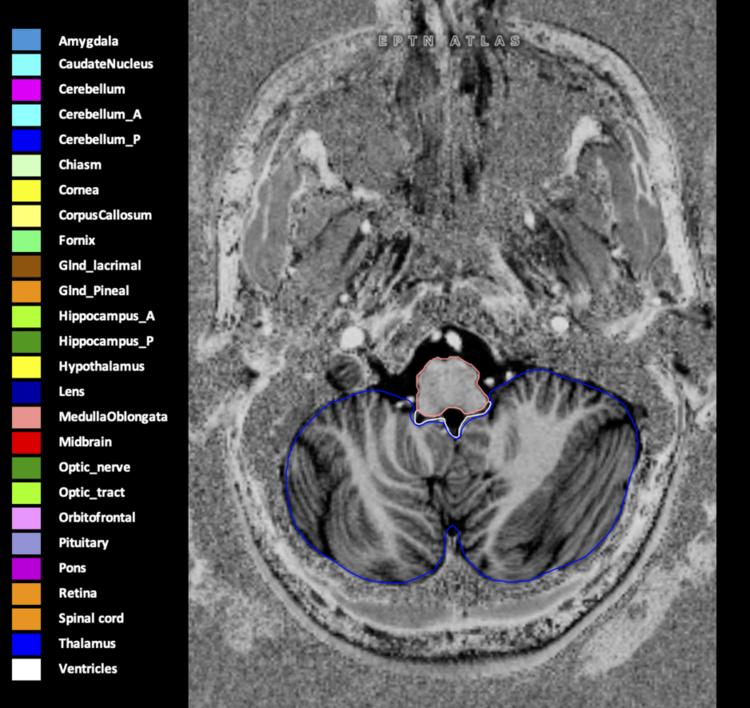Viewport: 750px width, 708px height.
Task: Select the 'Midbrain' legend label
Action: (85, 442)
